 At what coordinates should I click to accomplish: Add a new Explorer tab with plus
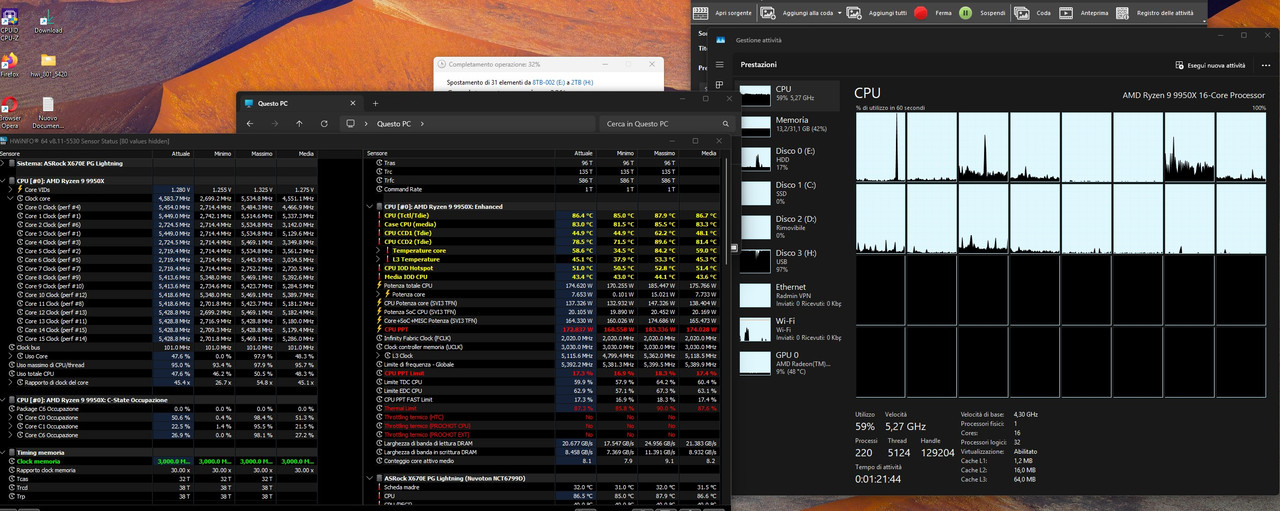point(376,103)
